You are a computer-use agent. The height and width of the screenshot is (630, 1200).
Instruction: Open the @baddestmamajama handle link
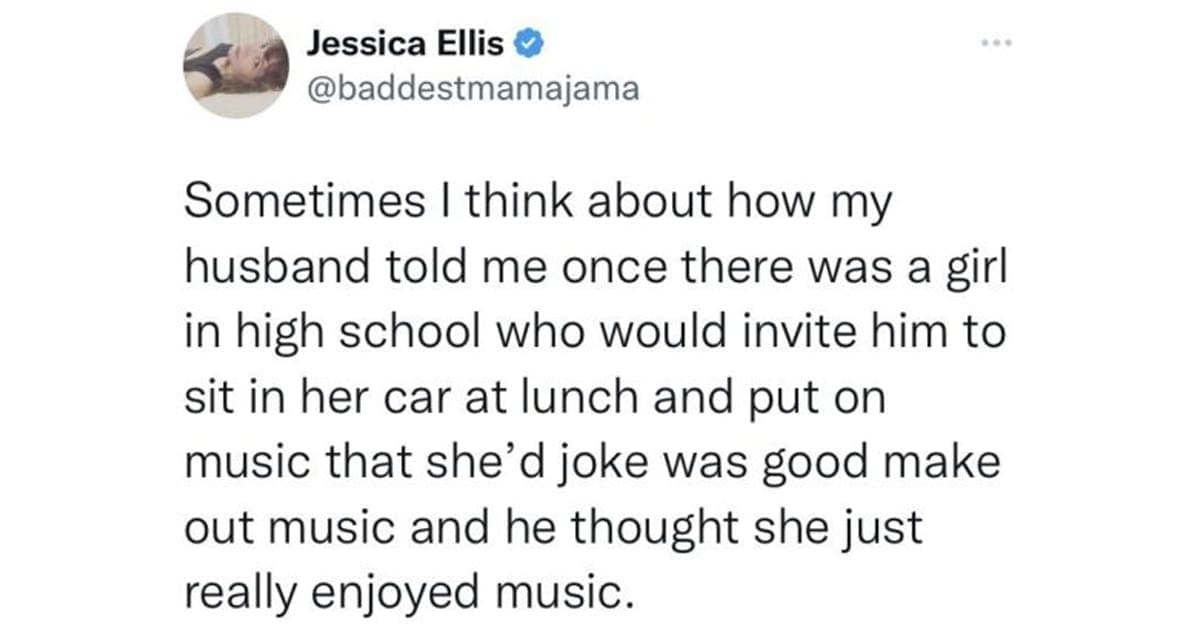(x=467, y=90)
